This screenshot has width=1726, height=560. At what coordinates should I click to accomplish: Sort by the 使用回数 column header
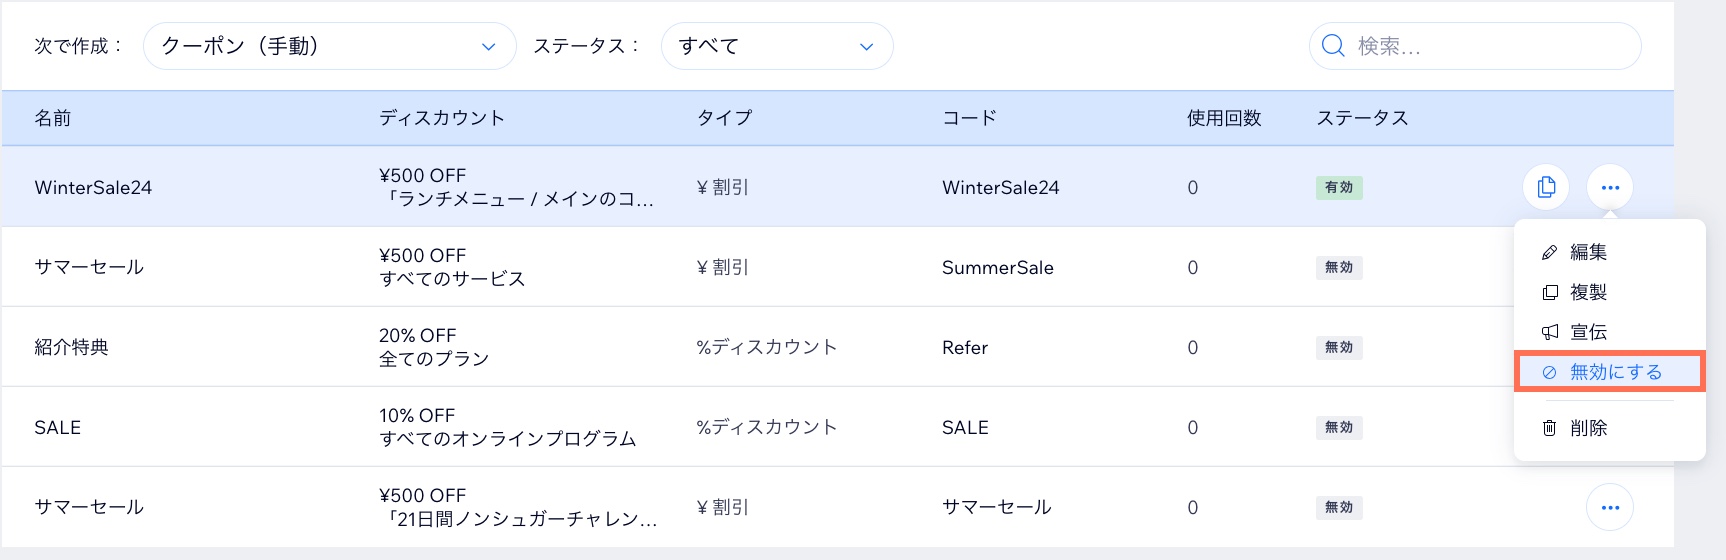point(1224,118)
